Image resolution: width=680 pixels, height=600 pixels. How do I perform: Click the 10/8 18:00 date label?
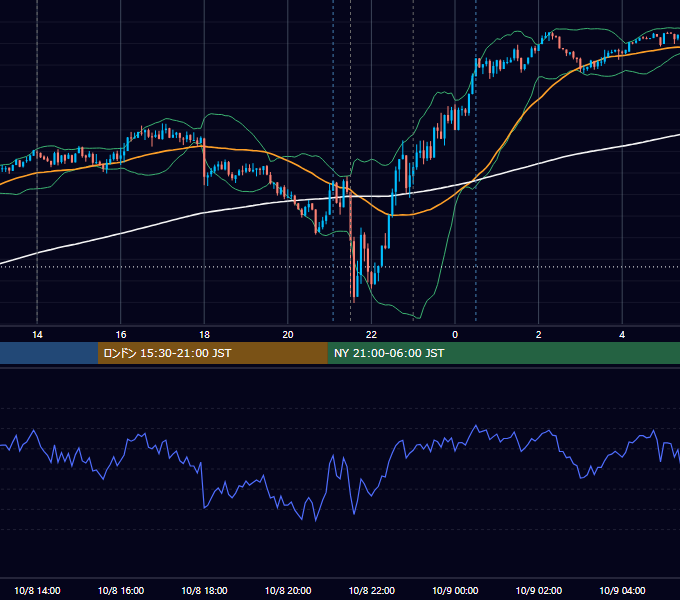pyautogui.click(x=204, y=590)
